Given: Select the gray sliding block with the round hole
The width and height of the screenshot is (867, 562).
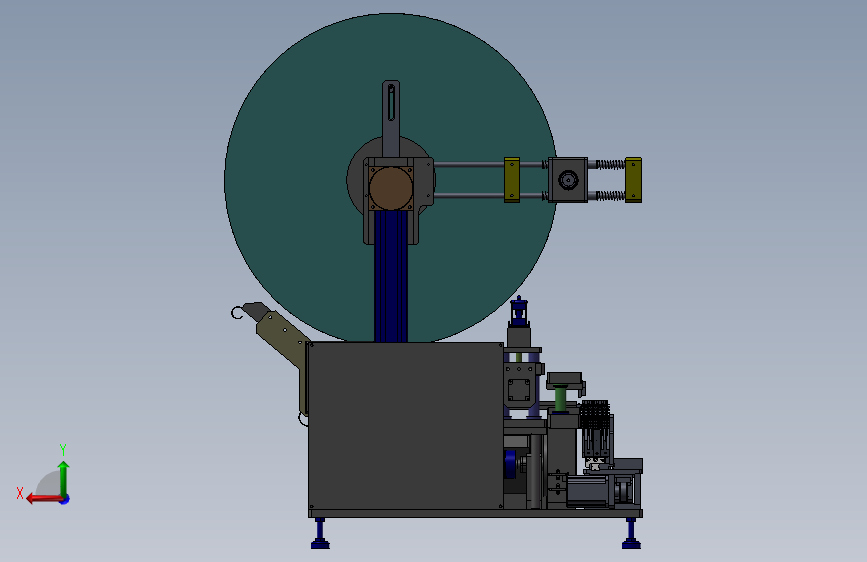Looking at the screenshot, I should (x=568, y=180).
